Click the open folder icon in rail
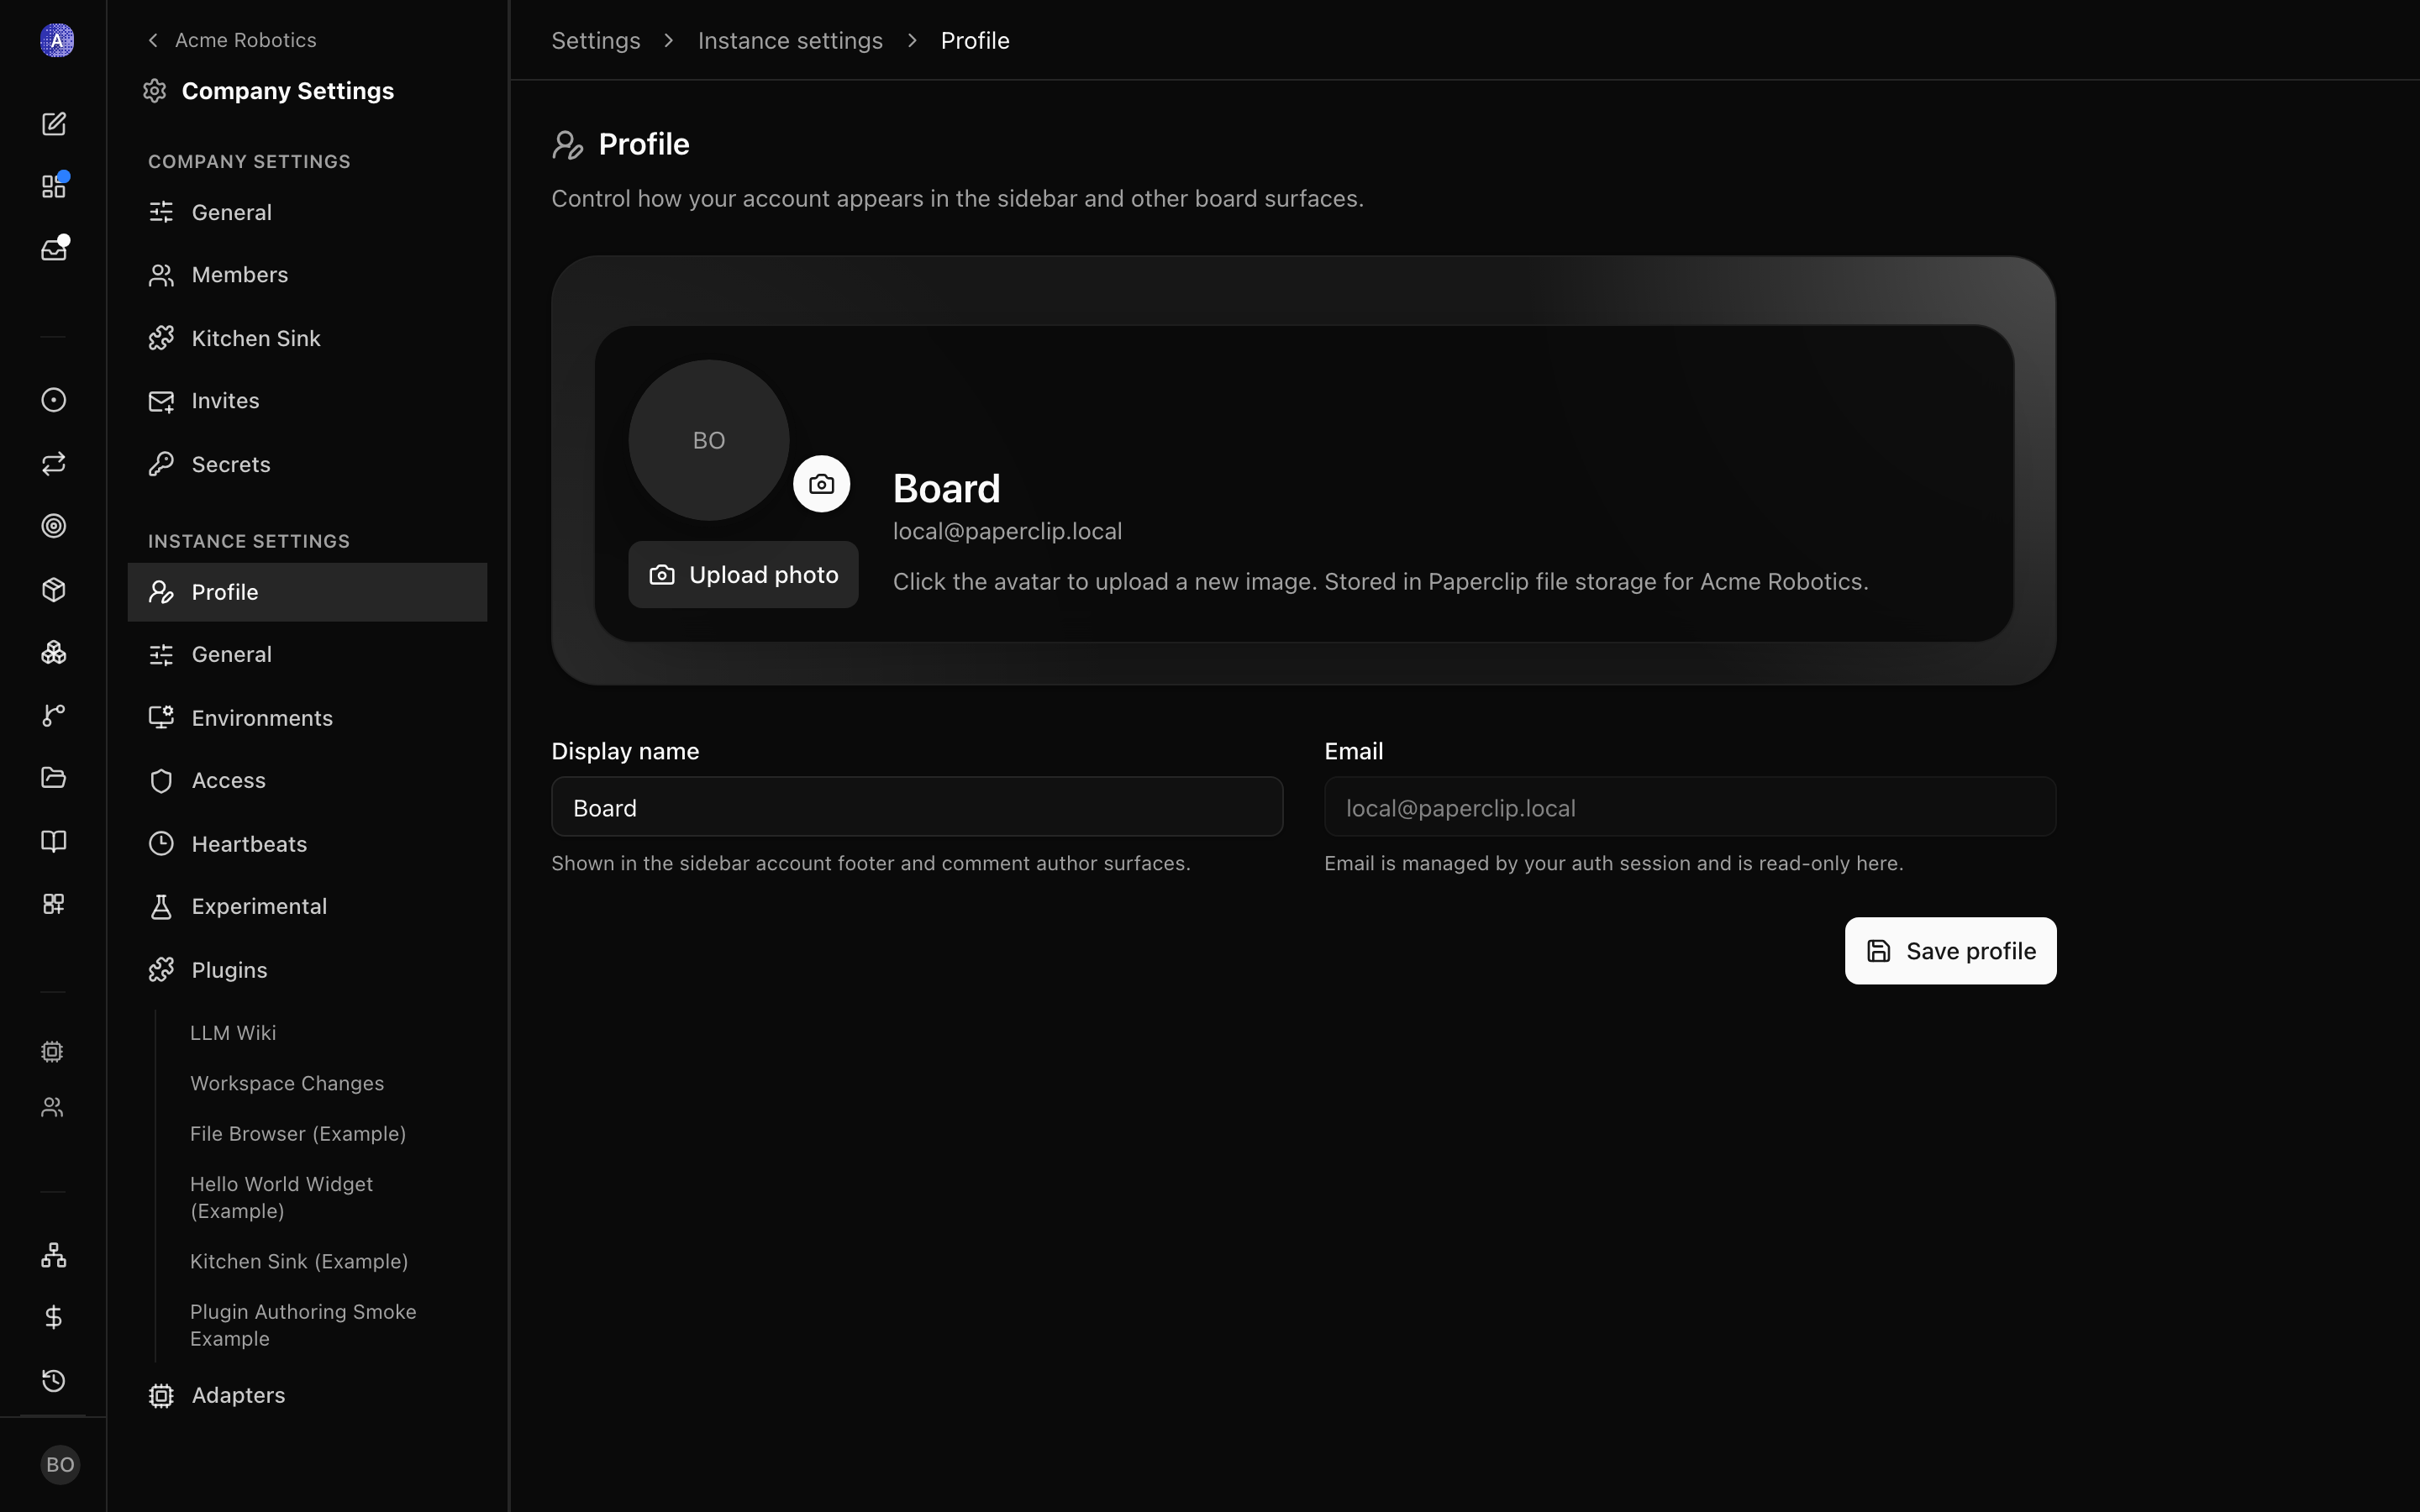Screen dimensions: 2420x1512 coord(54,778)
